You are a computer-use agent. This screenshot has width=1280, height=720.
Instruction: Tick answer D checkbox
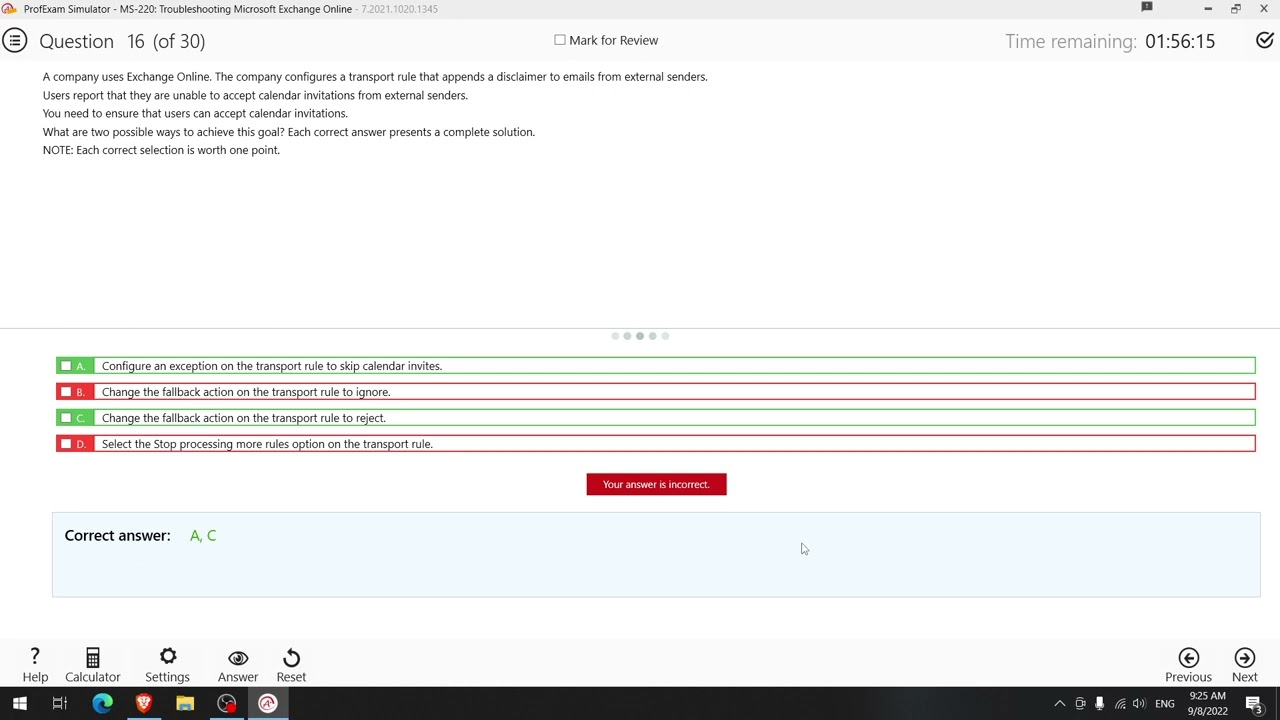click(66, 444)
